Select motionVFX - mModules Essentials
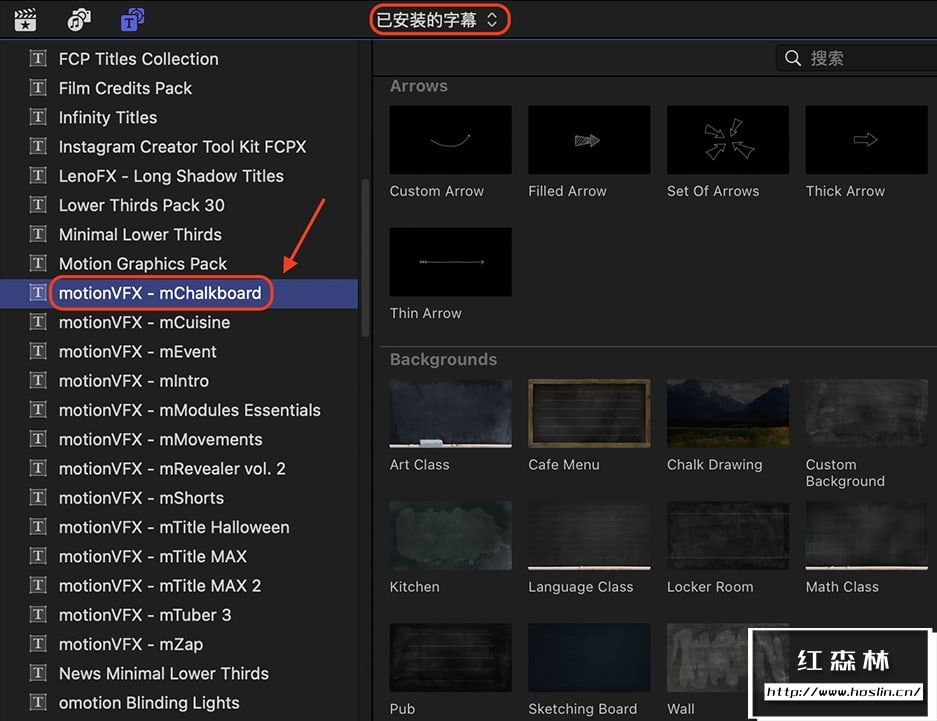937x721 pixels. coord(190,410)
